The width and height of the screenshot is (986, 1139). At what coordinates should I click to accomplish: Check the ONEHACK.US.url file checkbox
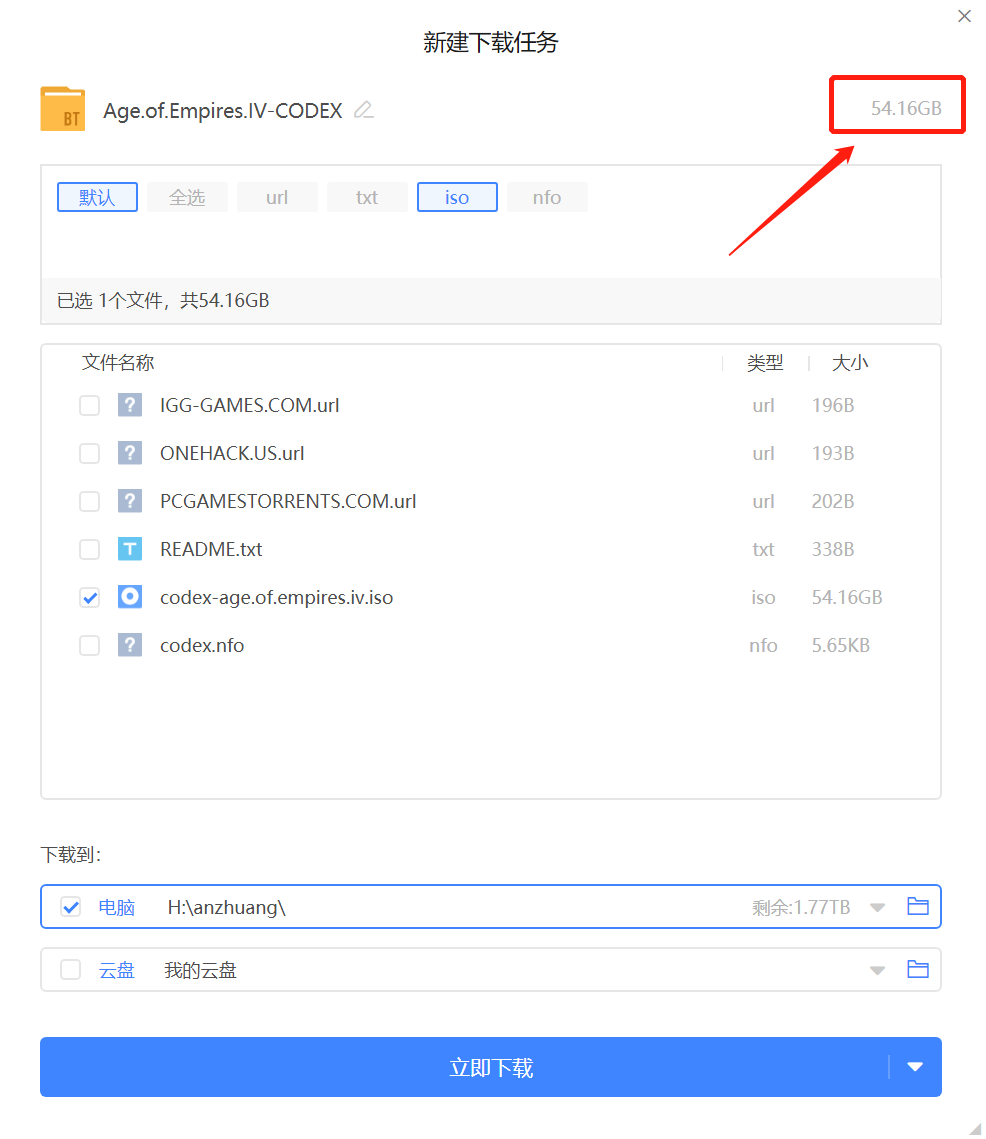pos(89,453)
